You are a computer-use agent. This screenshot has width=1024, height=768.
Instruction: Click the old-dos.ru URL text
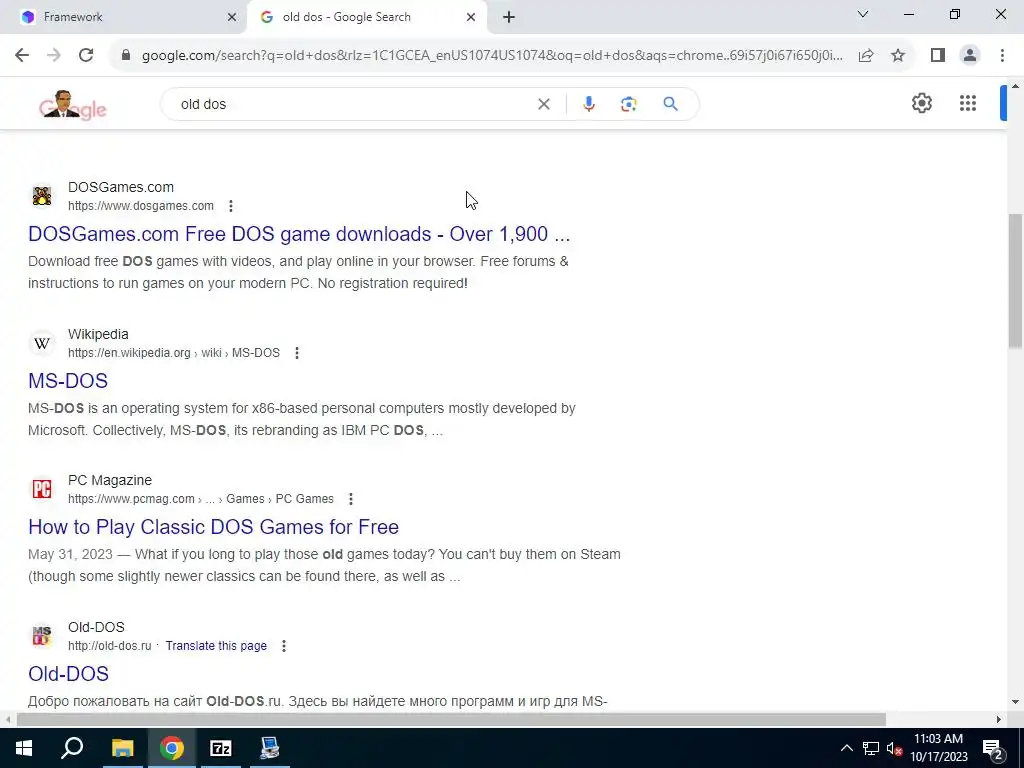coord(110,646)
